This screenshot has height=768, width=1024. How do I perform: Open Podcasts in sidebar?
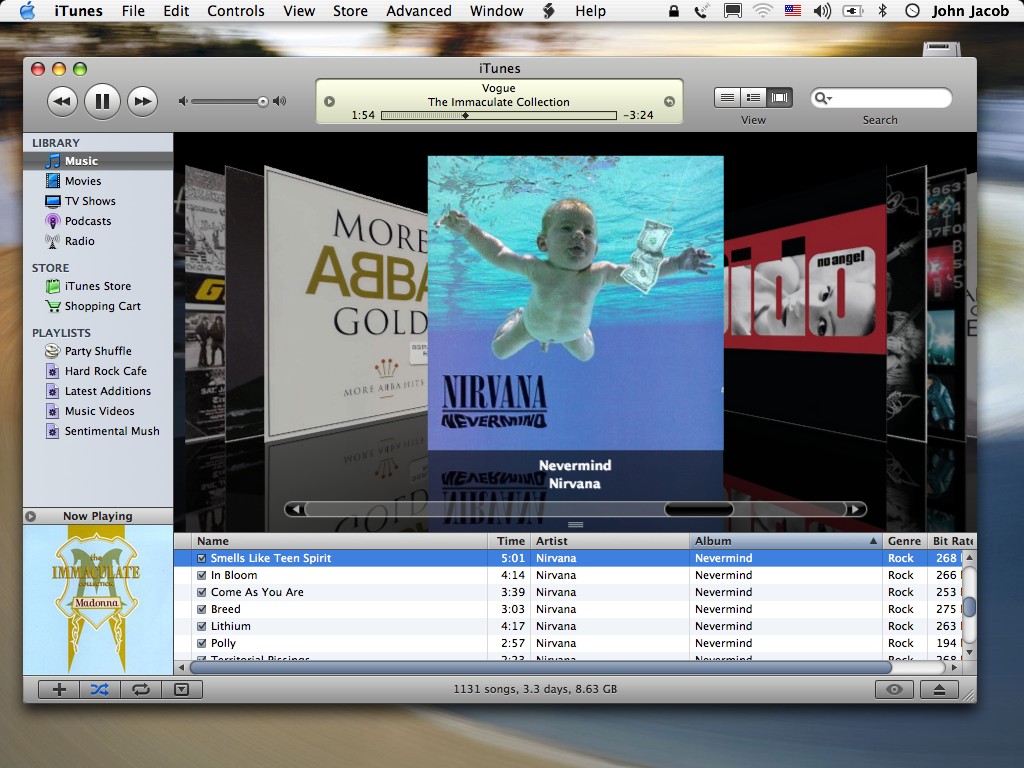(x=88, y=221)
